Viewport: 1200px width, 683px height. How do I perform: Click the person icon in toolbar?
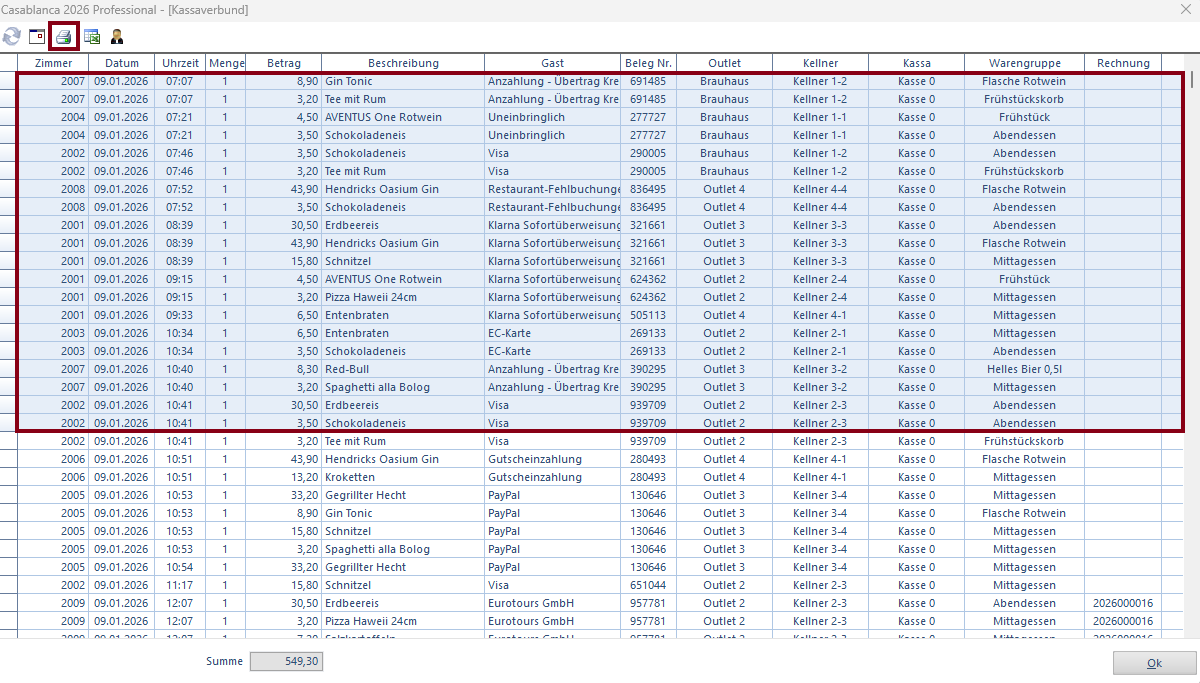click(x=117, y=37)
